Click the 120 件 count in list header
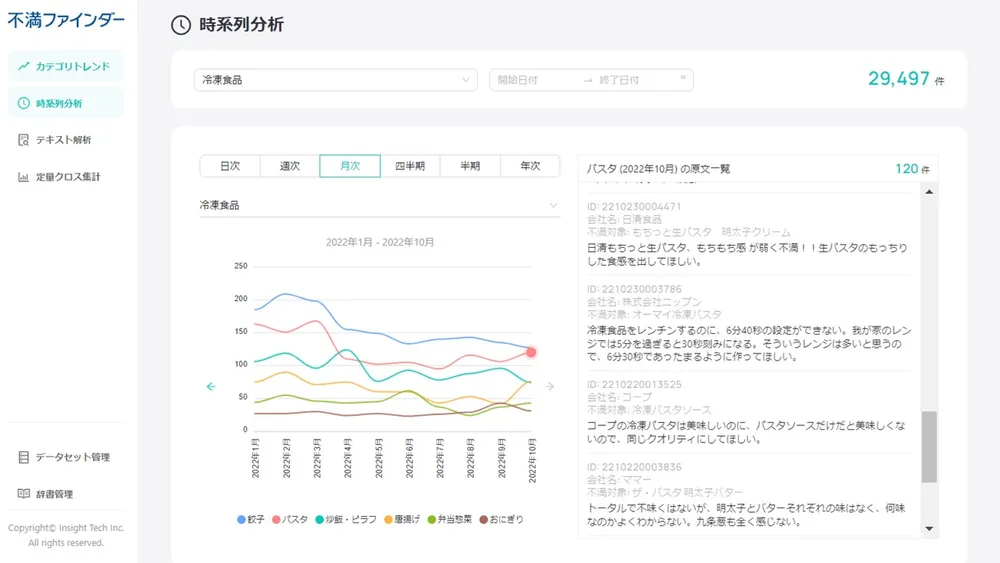The image size is (1000, 563). (x=912, y=169)
